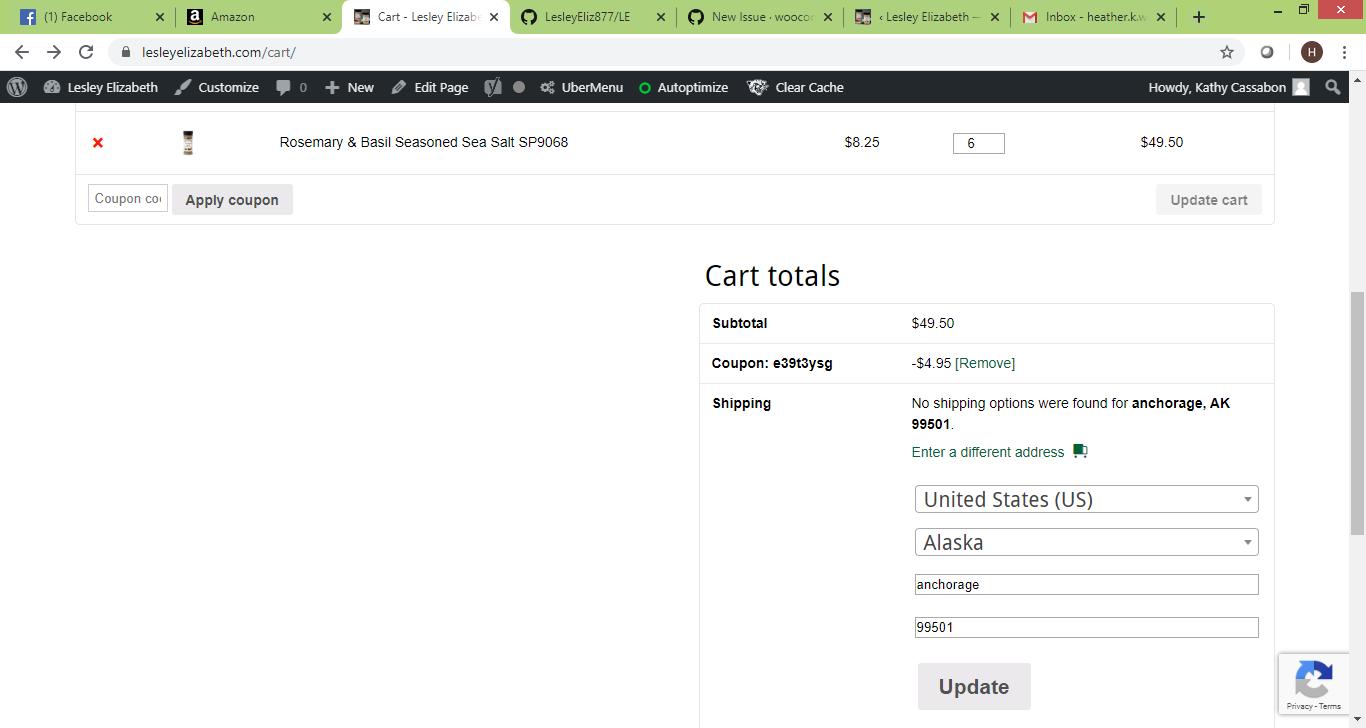Click the page vertical scrollbar
Screen dimensions: 1366x728
tap(1358, 414)
